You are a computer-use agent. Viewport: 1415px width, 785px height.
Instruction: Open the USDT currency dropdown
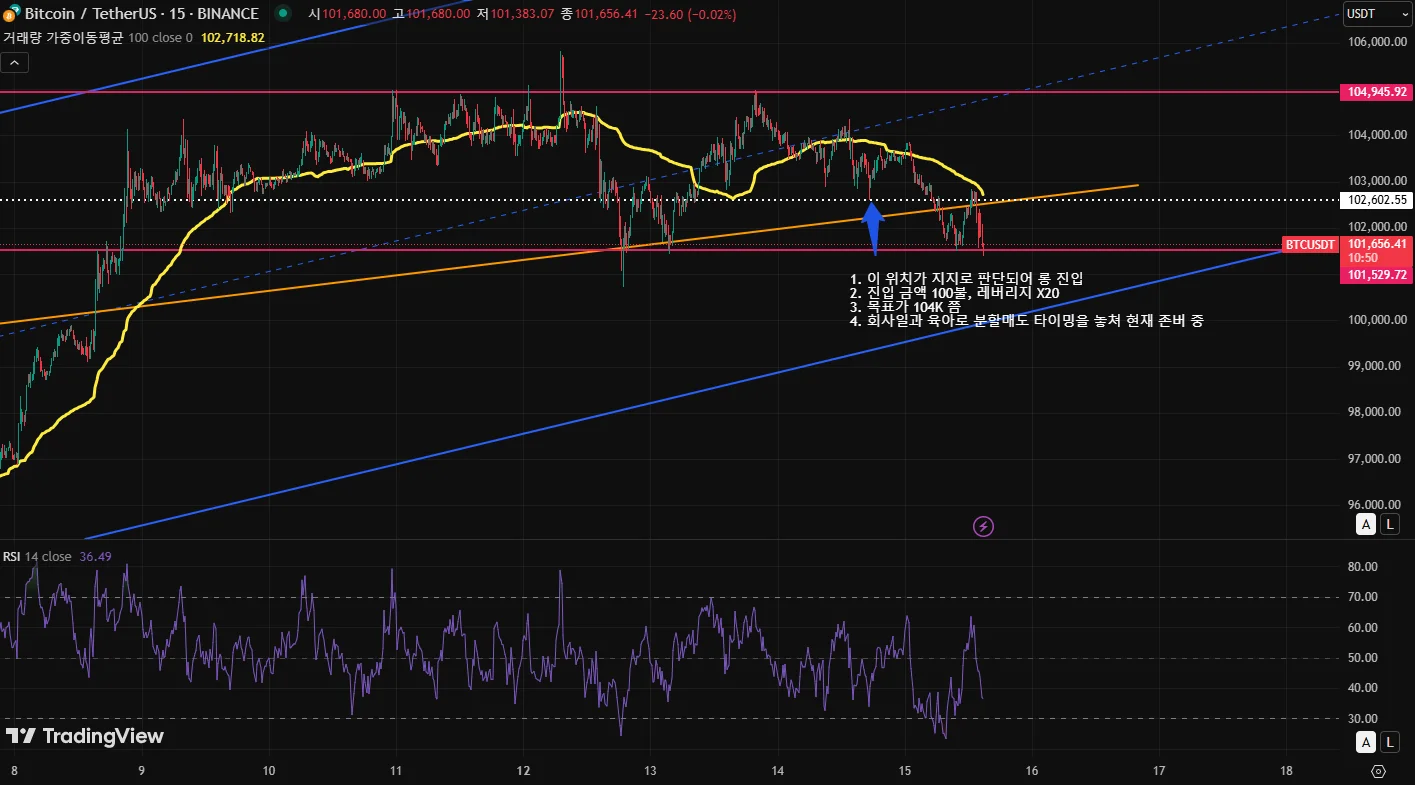tap(1377, 14)
